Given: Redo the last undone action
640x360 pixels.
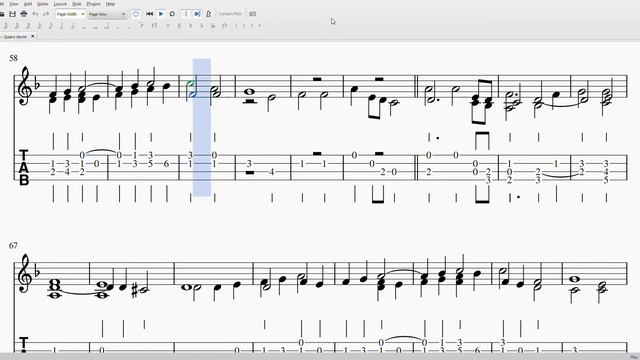Looking at the screenshot, I should coord(46,14).
